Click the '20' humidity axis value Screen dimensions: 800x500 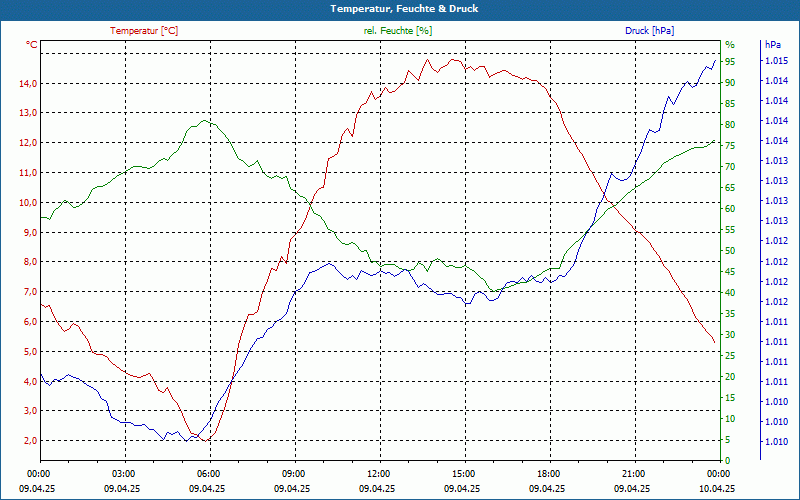[x=730, y=377]
